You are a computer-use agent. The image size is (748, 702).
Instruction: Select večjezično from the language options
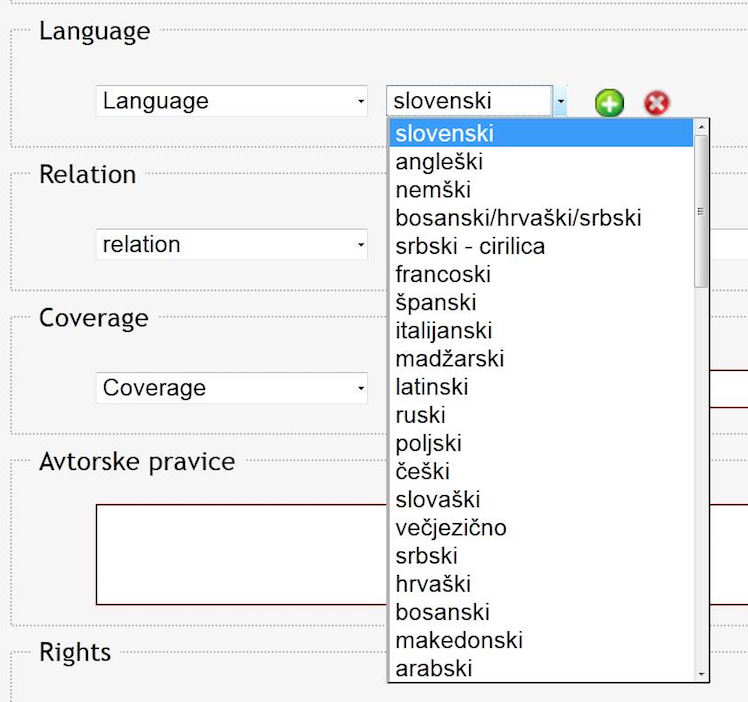(x=451, y=527)
